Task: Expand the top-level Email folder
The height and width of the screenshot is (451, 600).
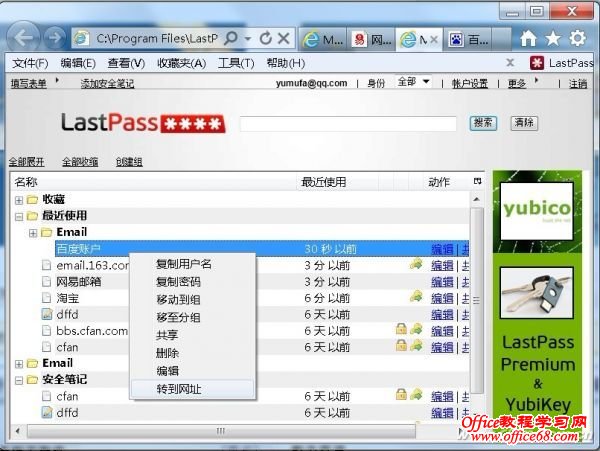Action: pyautogui.click(x=19, y=364)
